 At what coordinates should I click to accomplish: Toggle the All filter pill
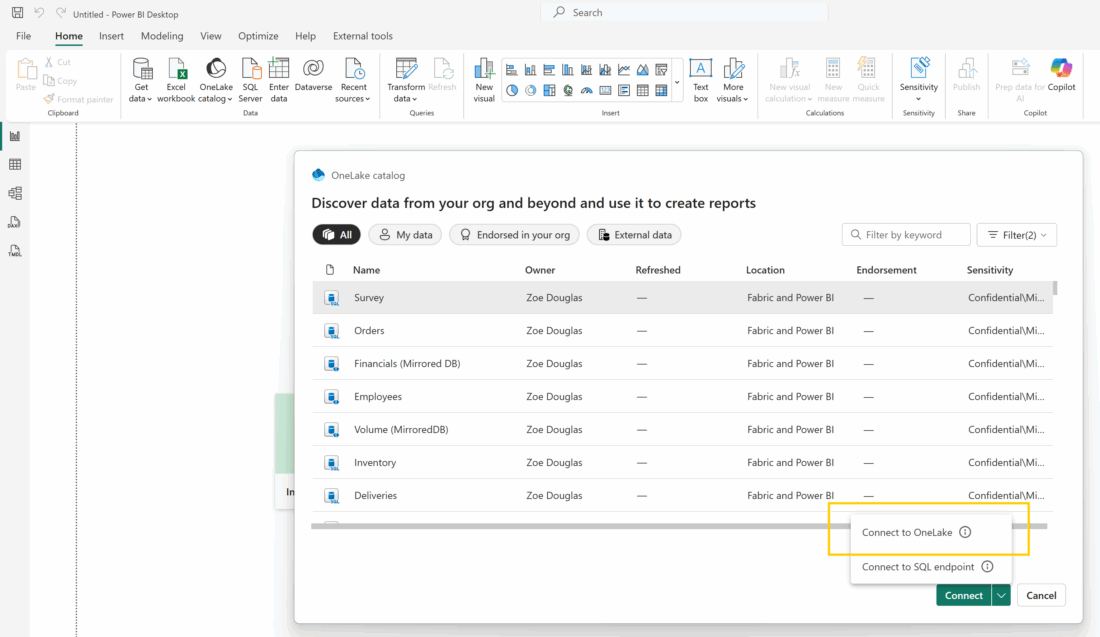337,235
